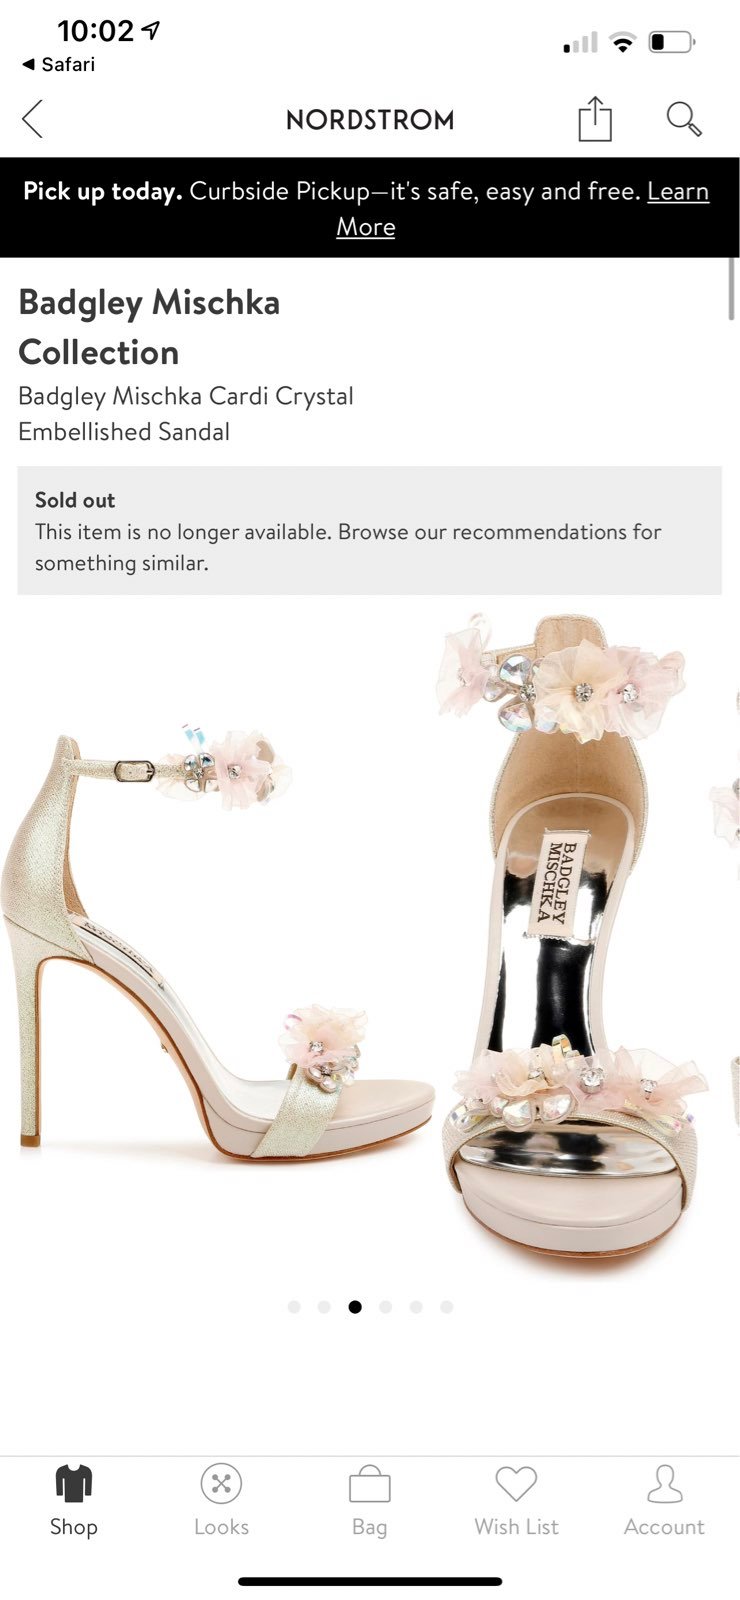Open Badgley Mischka Collection brand heading

pyautogui.click(x=149, y=327)
